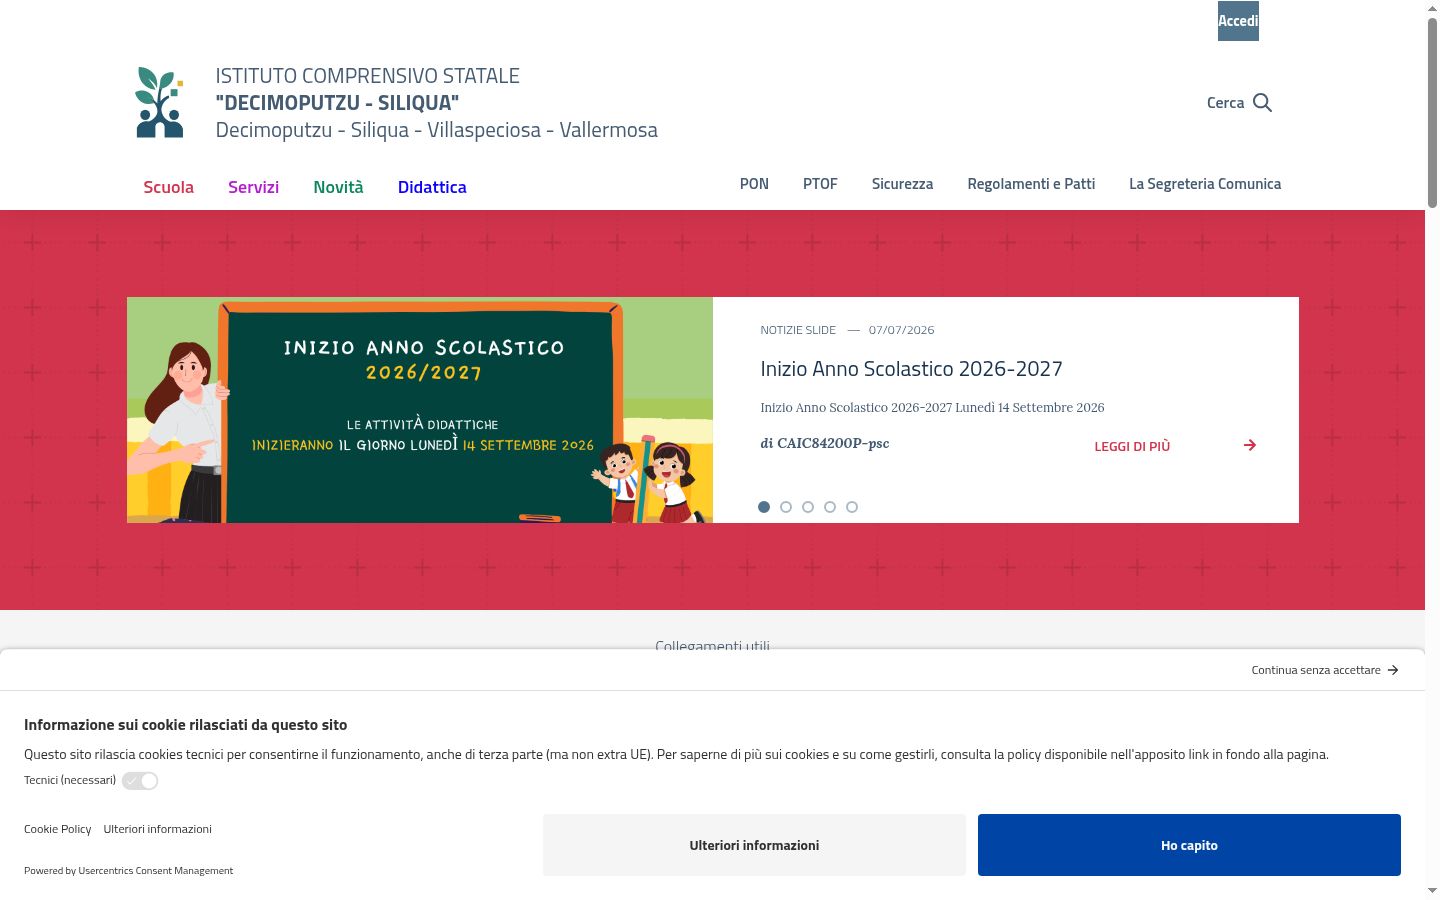Expand the Servizi menu
The image size is (1440, 900).
[x=253, y=187]
